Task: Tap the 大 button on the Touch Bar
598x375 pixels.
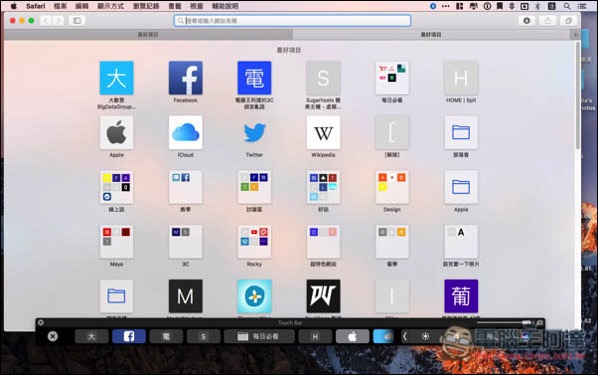Action: (92, 336)
